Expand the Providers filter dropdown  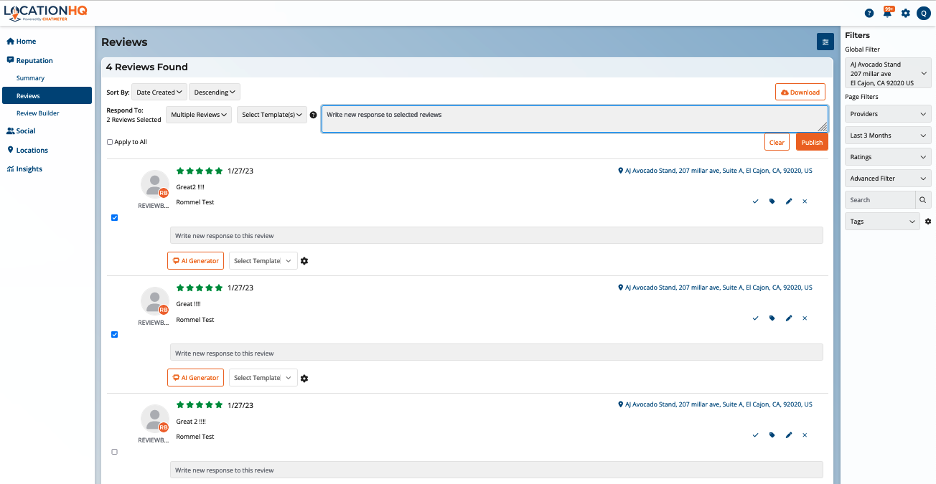click(x=888, y=114)
